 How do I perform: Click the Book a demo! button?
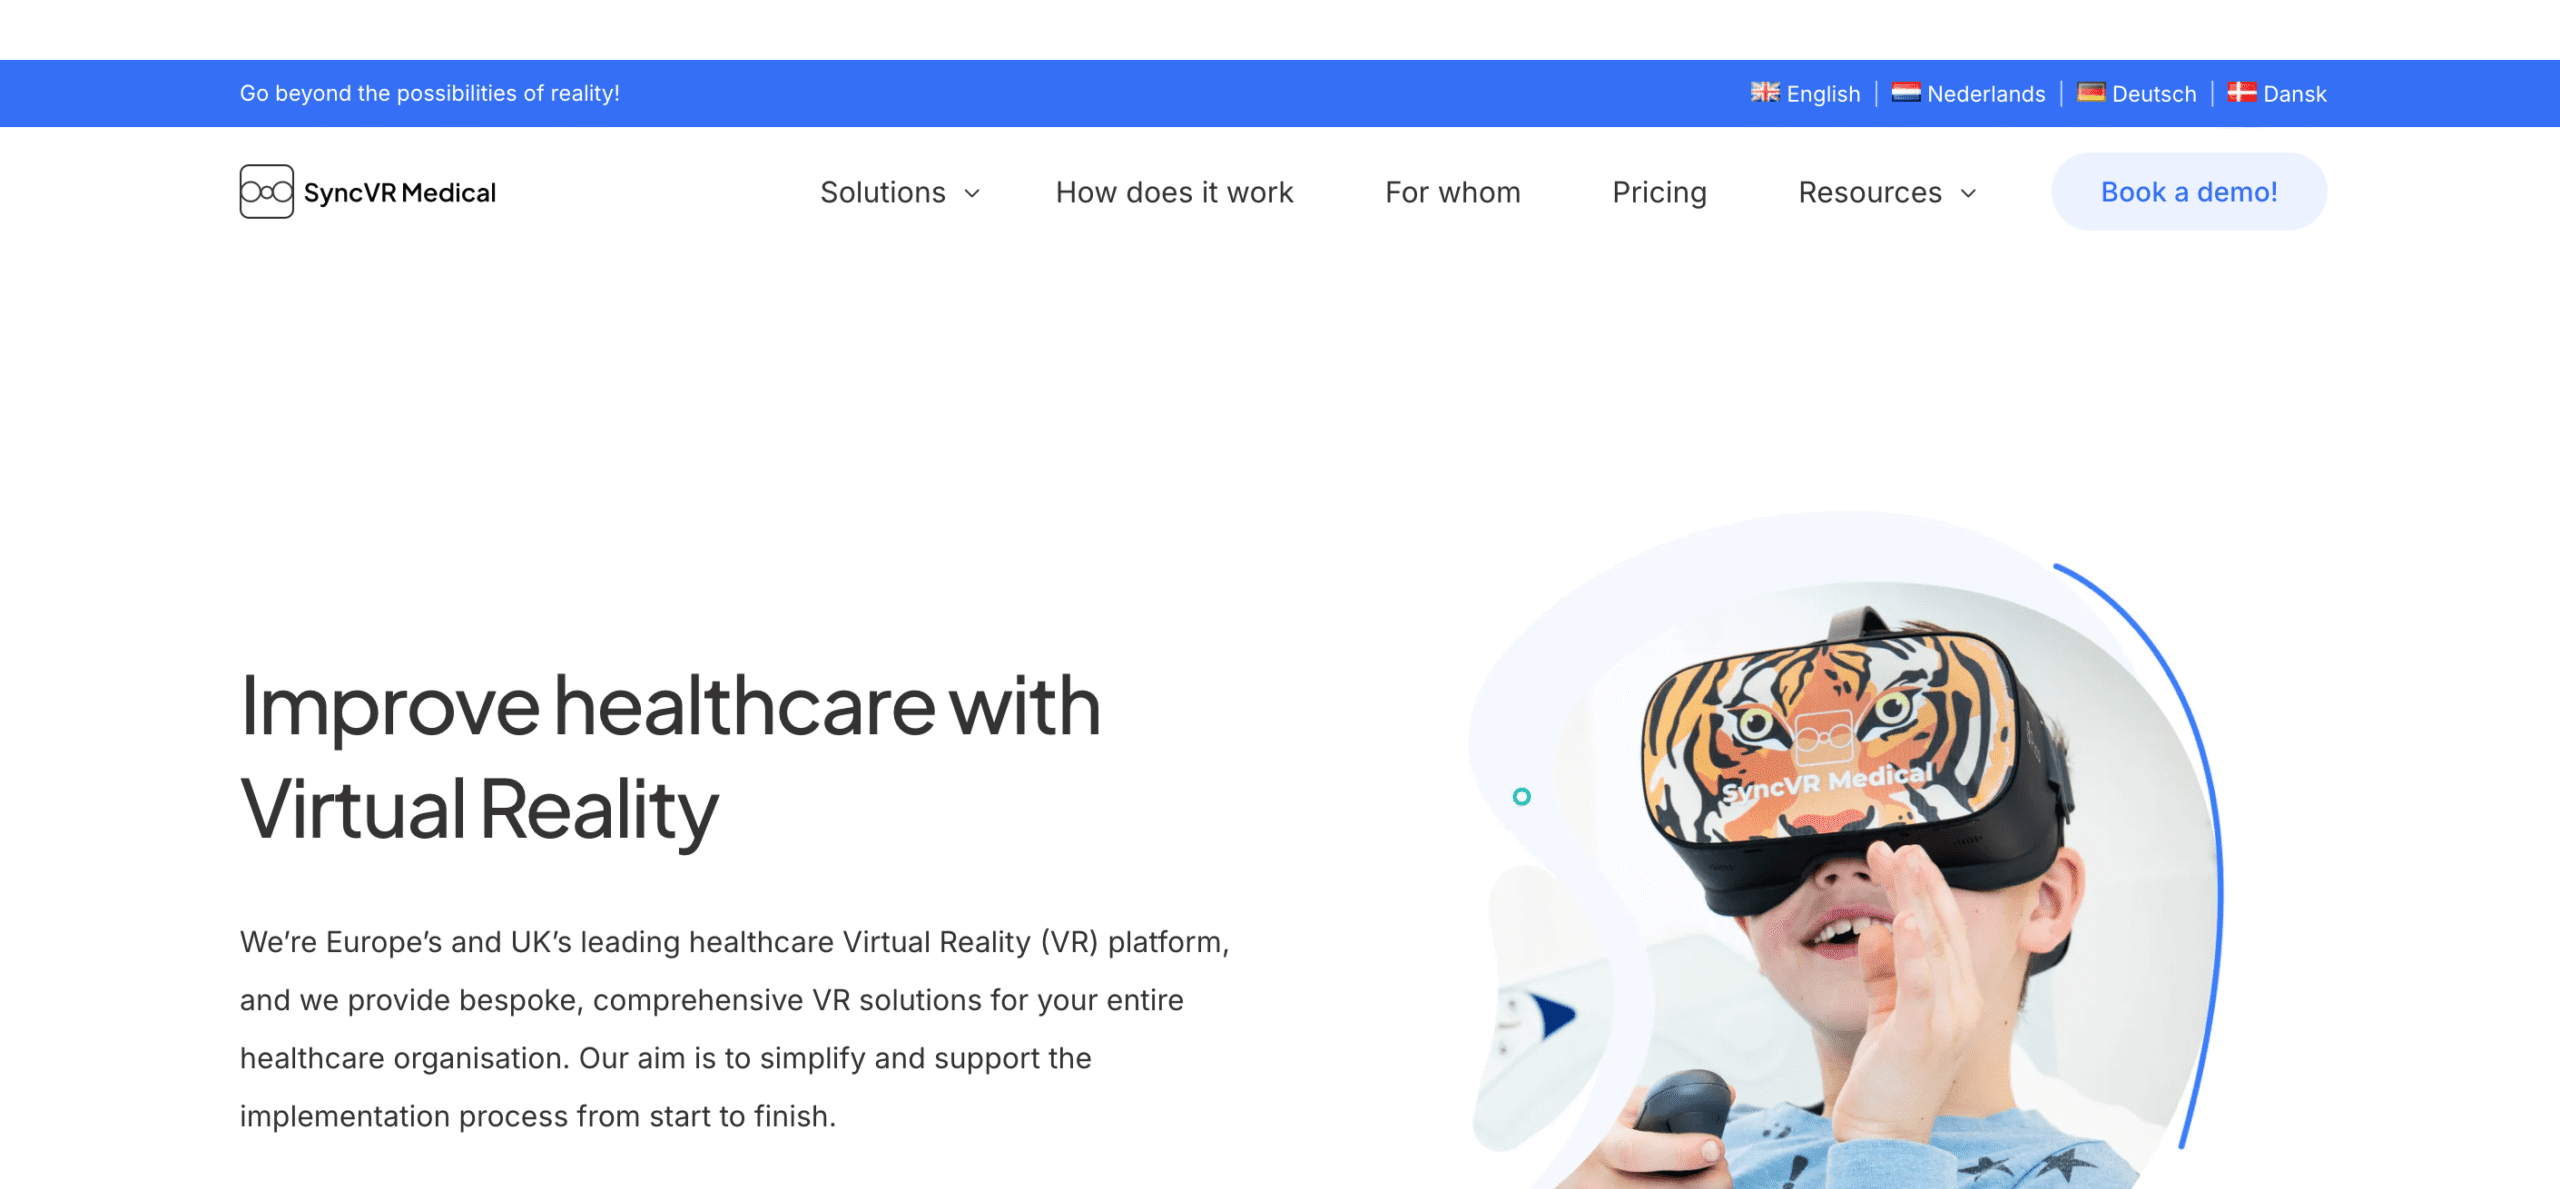tap(2189, 191)
